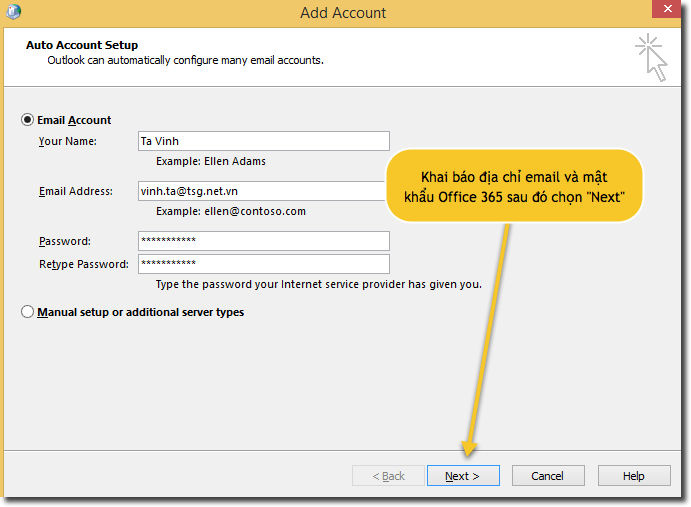691x507 pixels.
Task: Choose Manual setup or additional server types
Action: pyautogui.click(x=28, y=312)
